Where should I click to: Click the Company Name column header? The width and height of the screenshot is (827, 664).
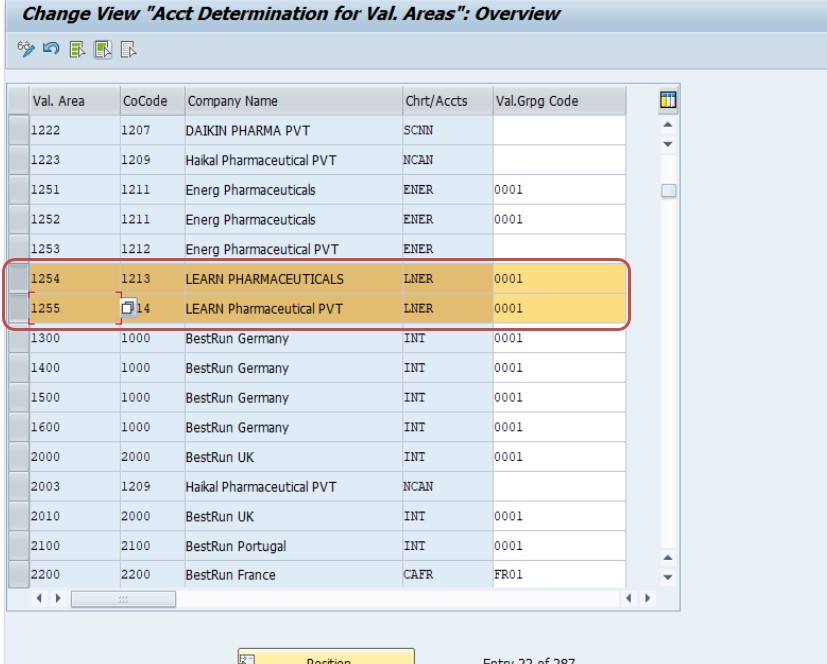click(x=294, y=100)
